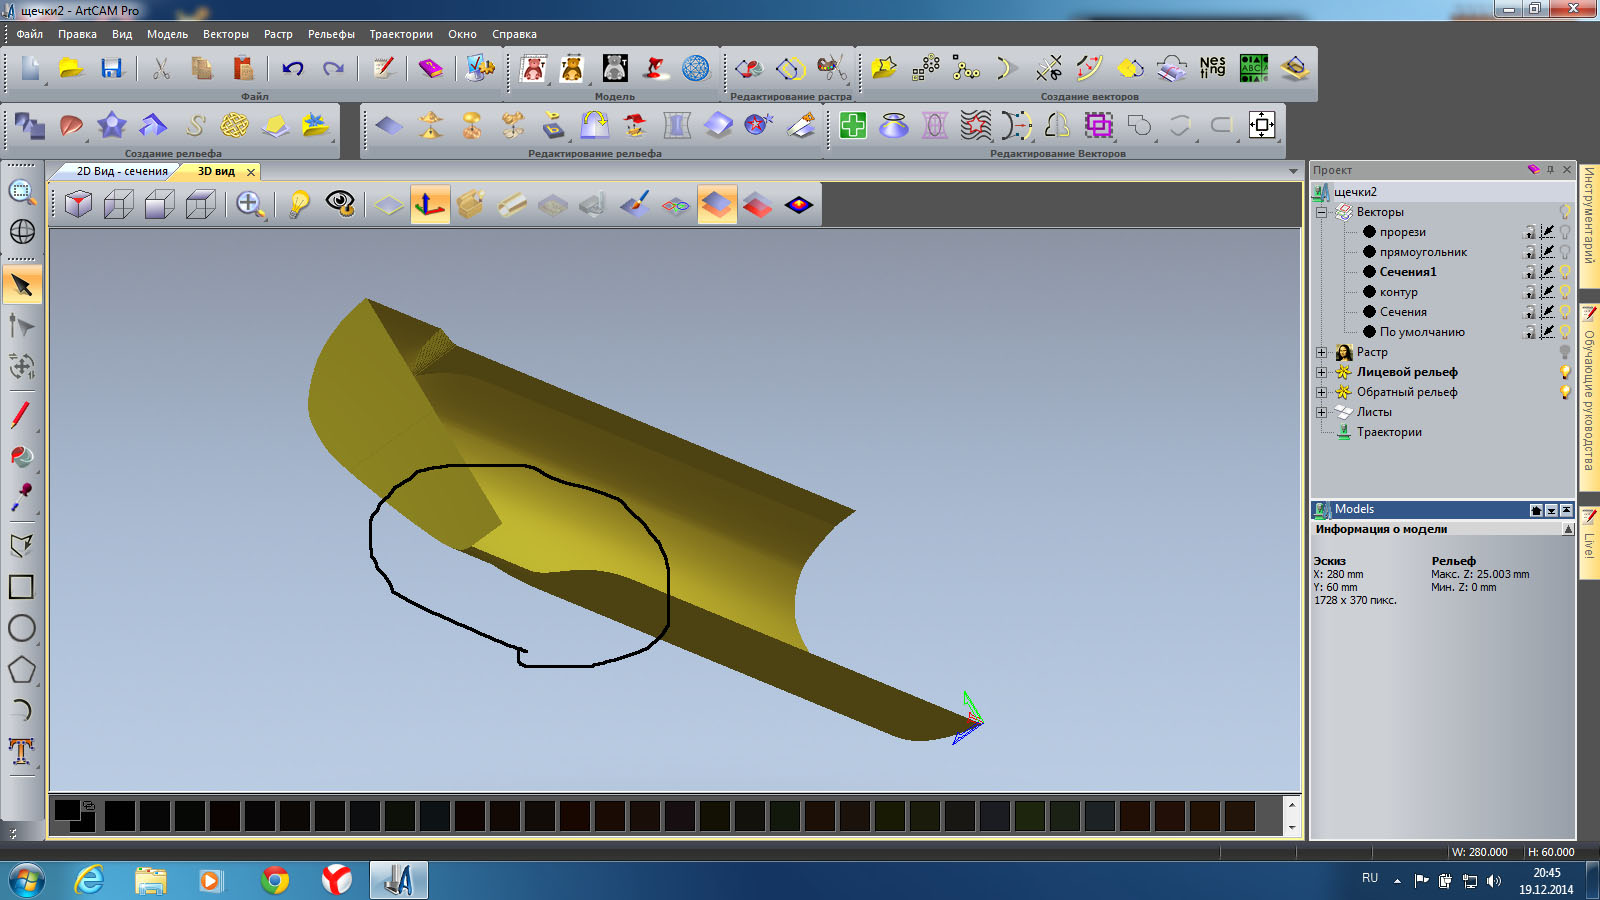Image resolution: width=1600 pixels, height=900 pixels.
Task: Select the red Draw pencil tool
Action: pos(21,414)
